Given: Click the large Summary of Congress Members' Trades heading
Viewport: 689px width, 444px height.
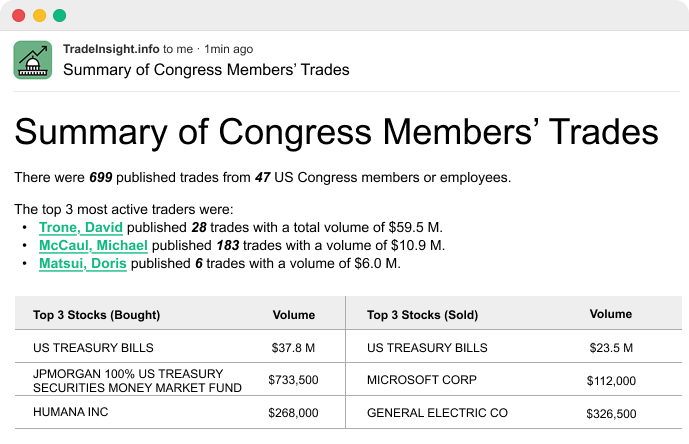Looking at the screenshot, I should pos(336,132).
